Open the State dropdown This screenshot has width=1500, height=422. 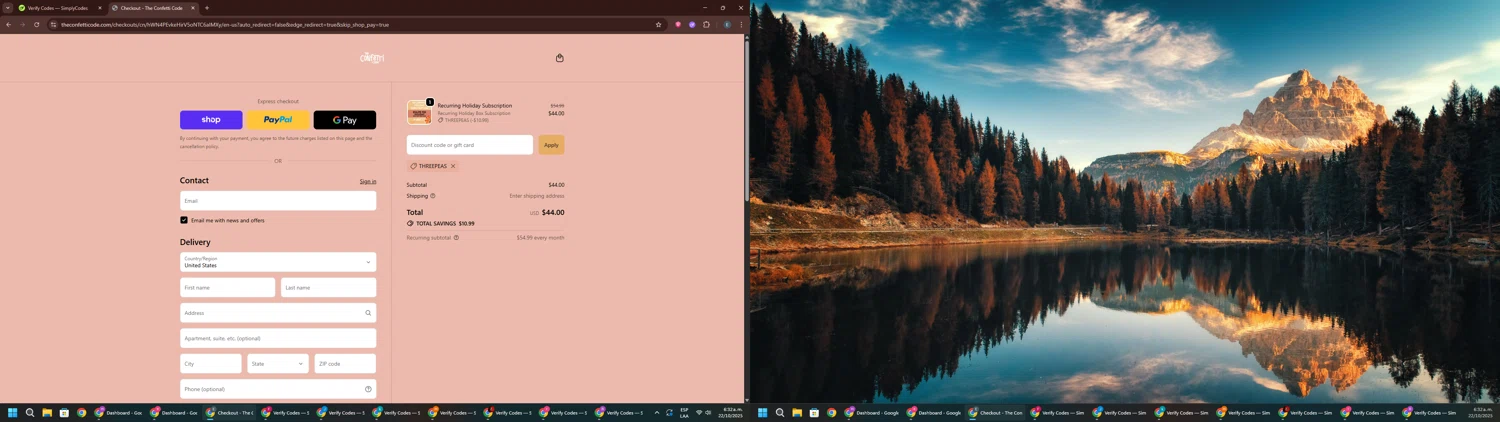coord(278,364)
